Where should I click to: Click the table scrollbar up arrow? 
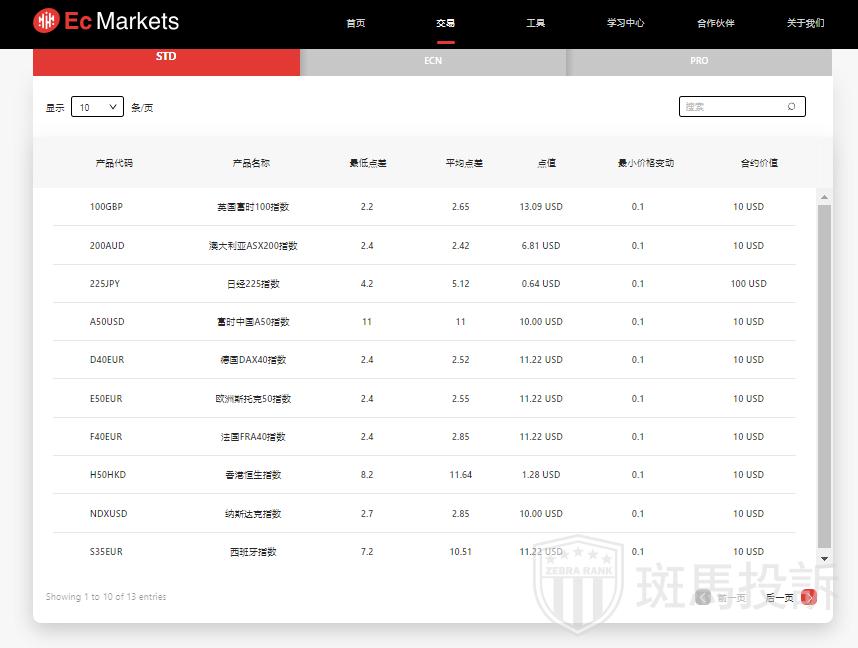[825, 197]
